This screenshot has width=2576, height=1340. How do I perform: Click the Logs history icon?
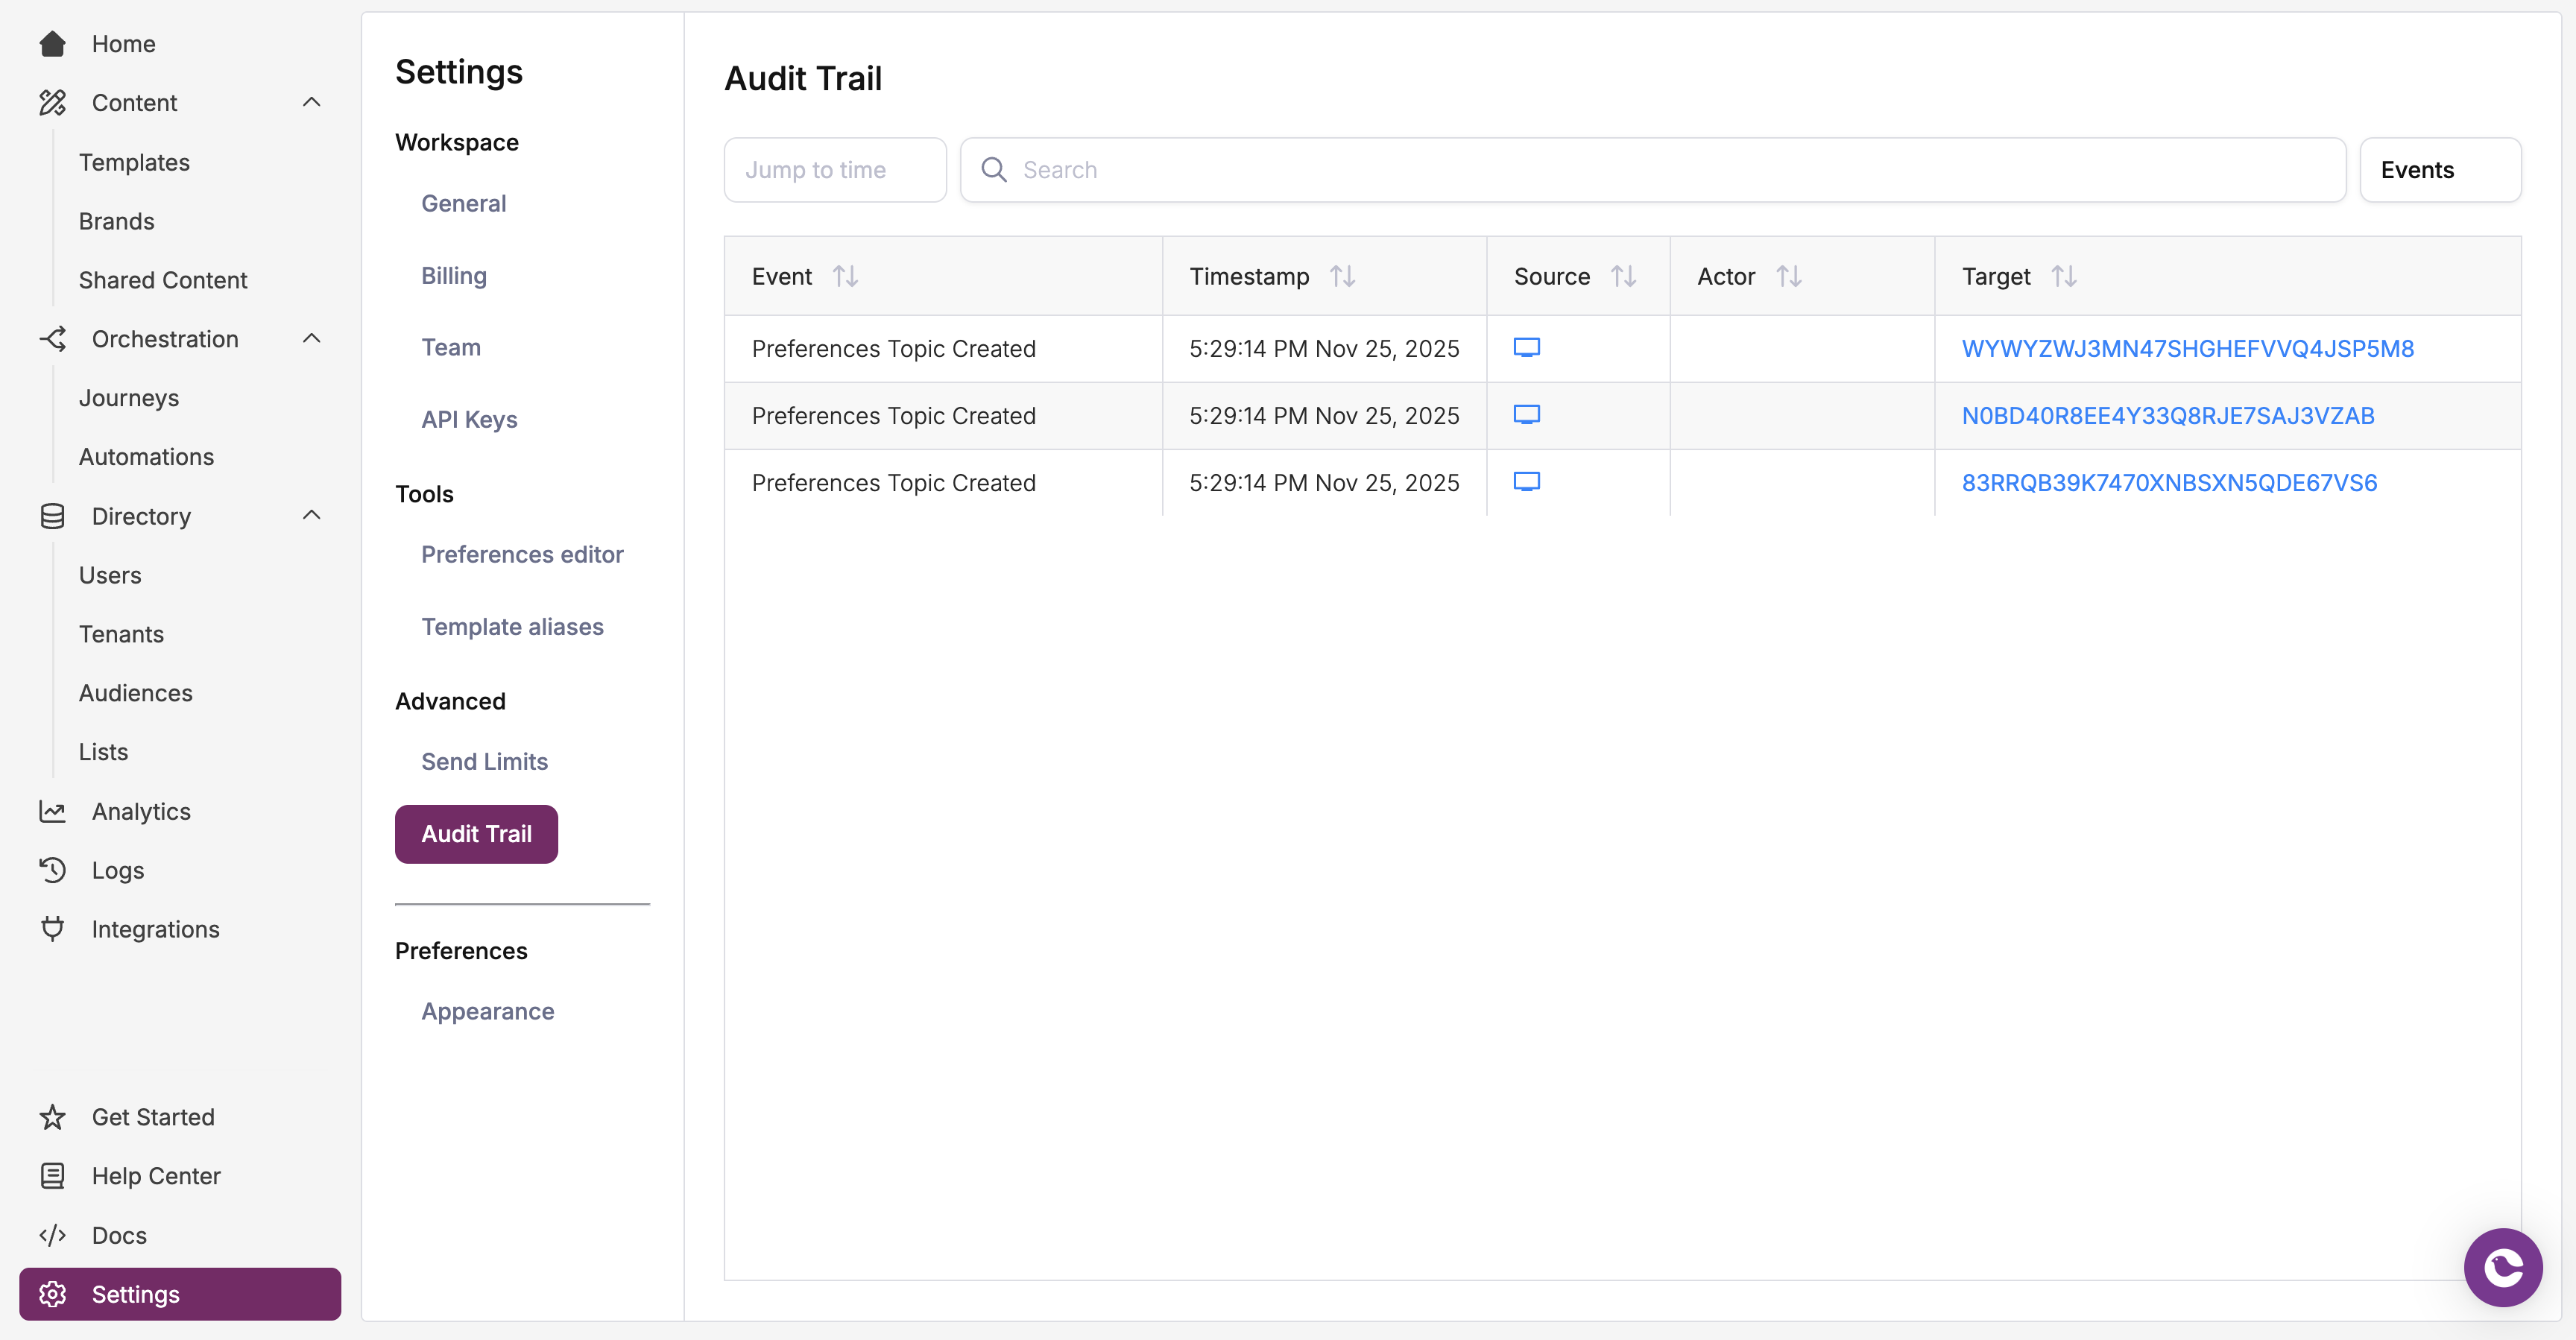click(52, 870)
